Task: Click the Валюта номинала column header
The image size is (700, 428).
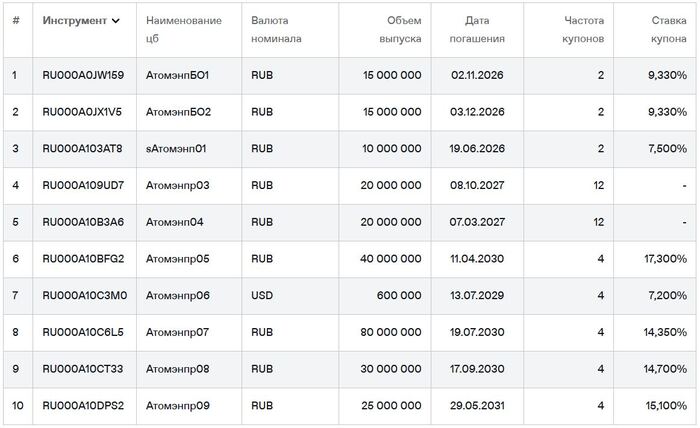Action: pyautogui.click(x=276, y=29)
